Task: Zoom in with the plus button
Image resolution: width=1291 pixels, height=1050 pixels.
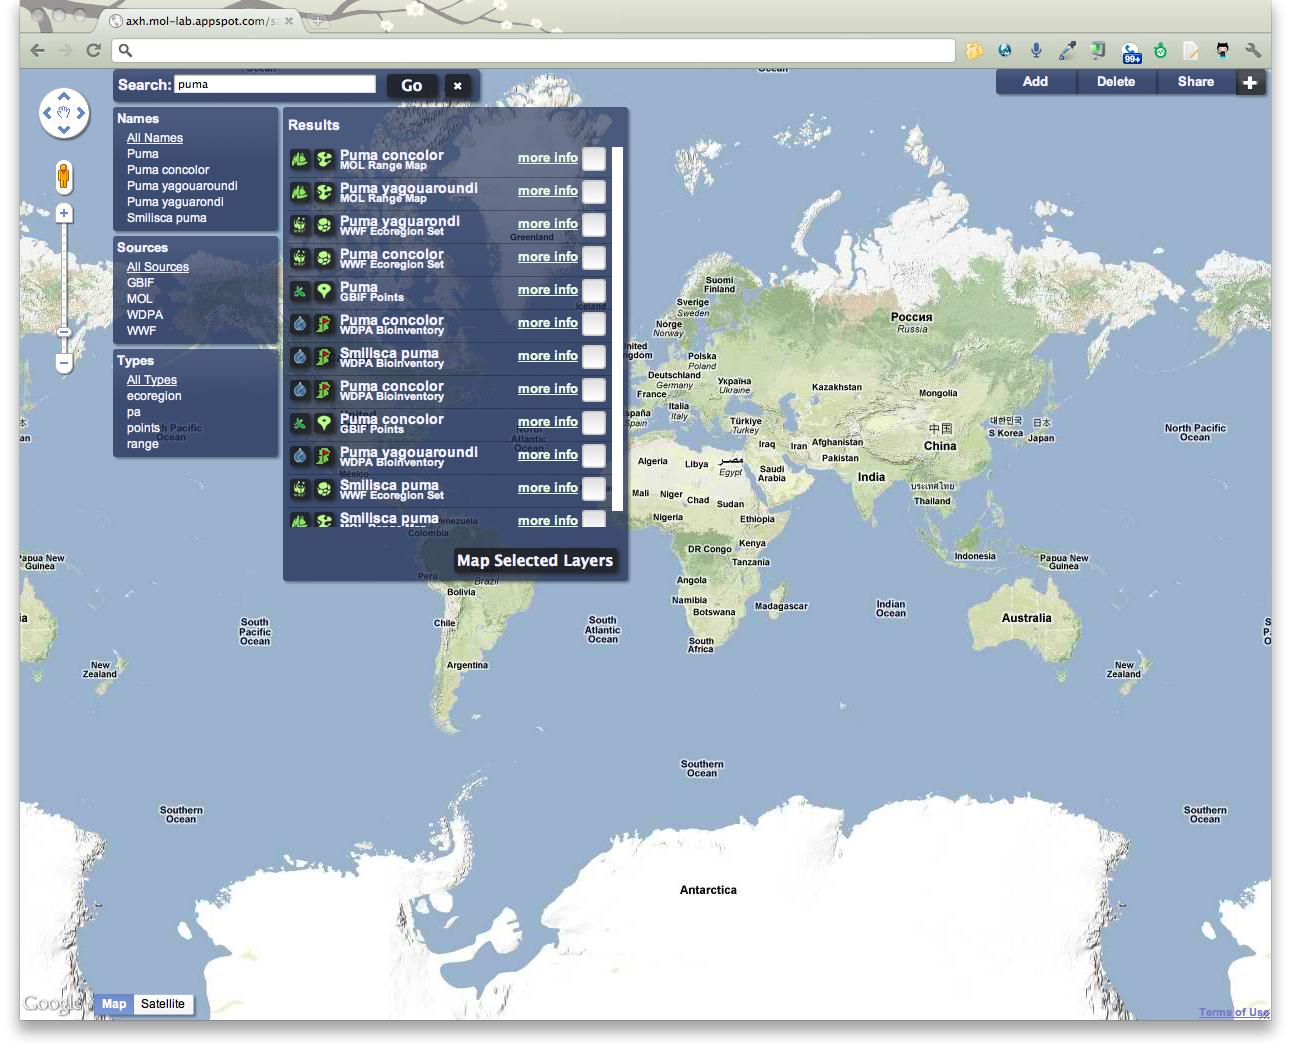Action: click(x=64, y=213)
